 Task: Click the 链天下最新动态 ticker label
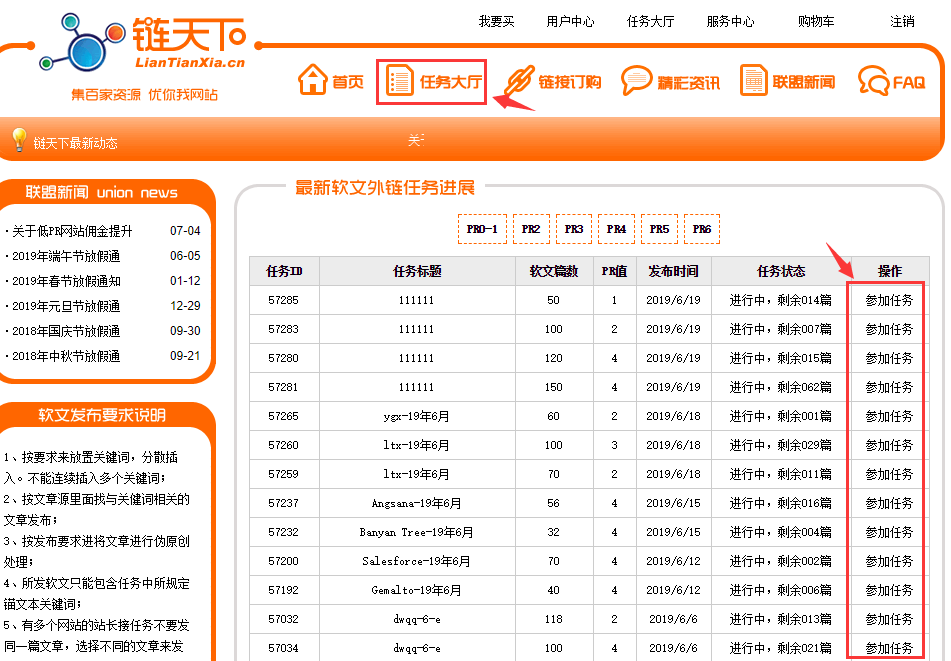[x=75, y=143]
